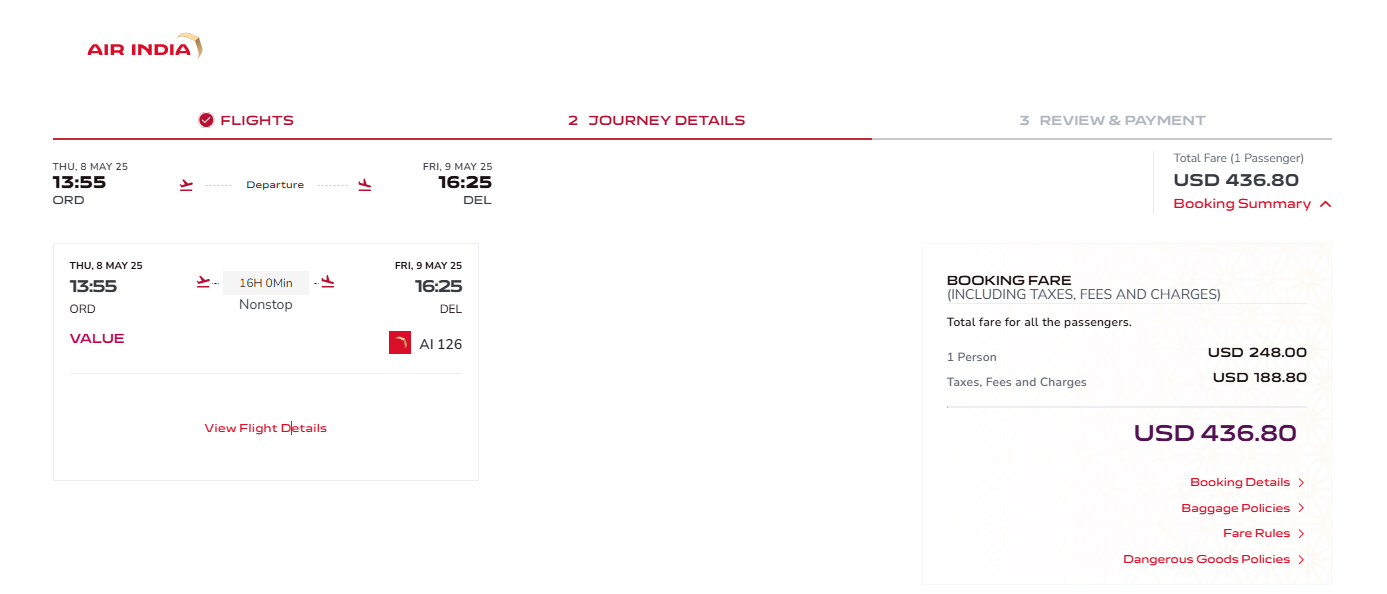Click the Flights step checkmark icon
The width and height of the screenshot is (1387, 594).
206,120
